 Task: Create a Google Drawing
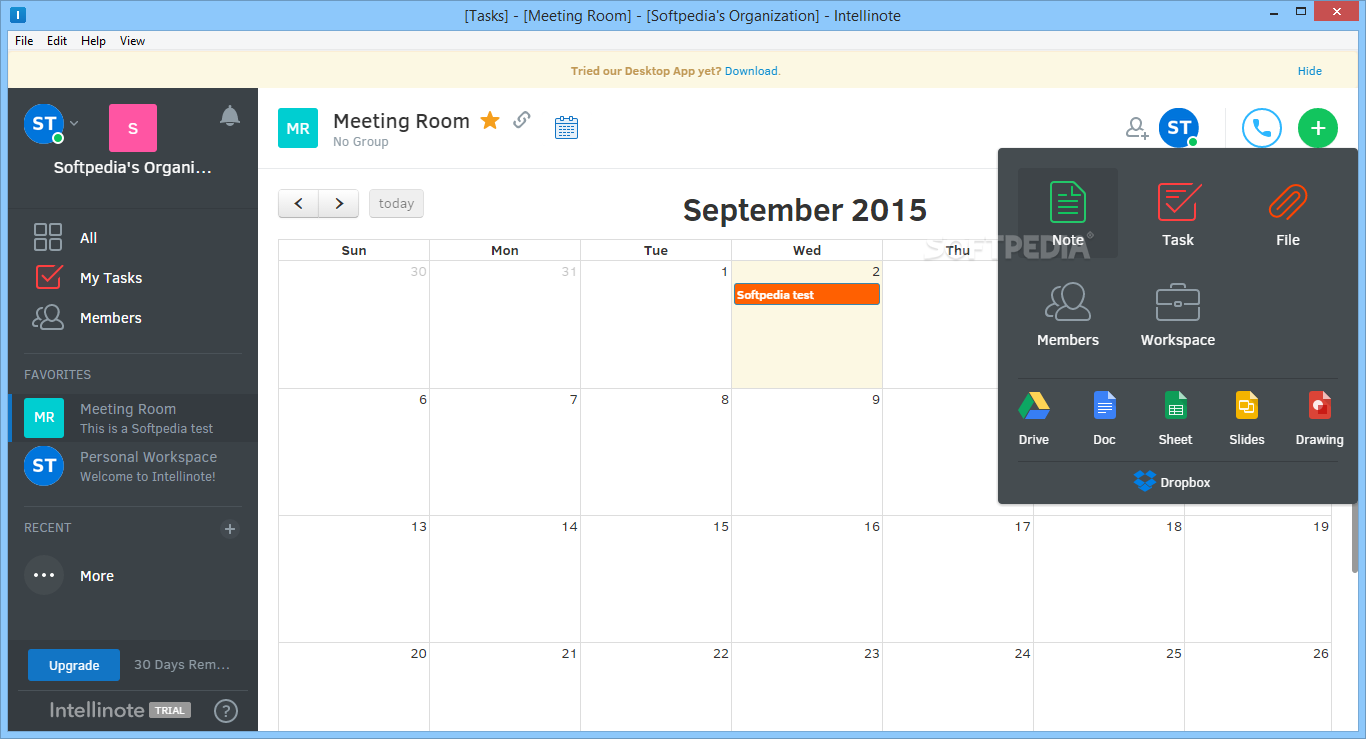tap(1320, 419)
